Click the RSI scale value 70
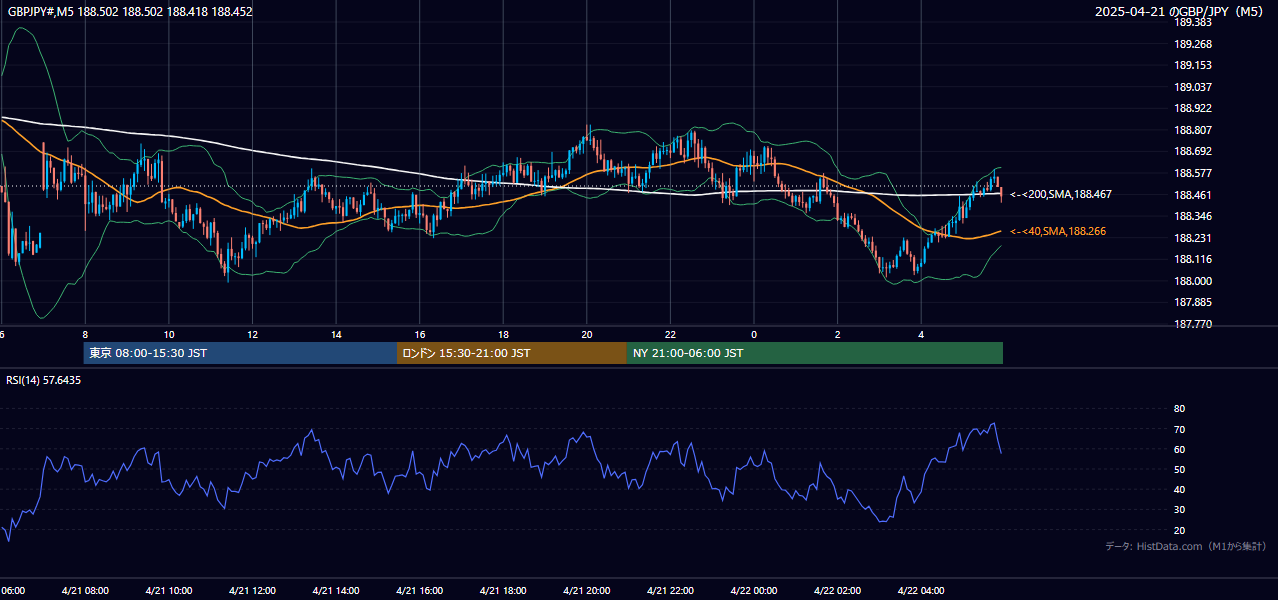1278x600 pixels. (1179, 429)
